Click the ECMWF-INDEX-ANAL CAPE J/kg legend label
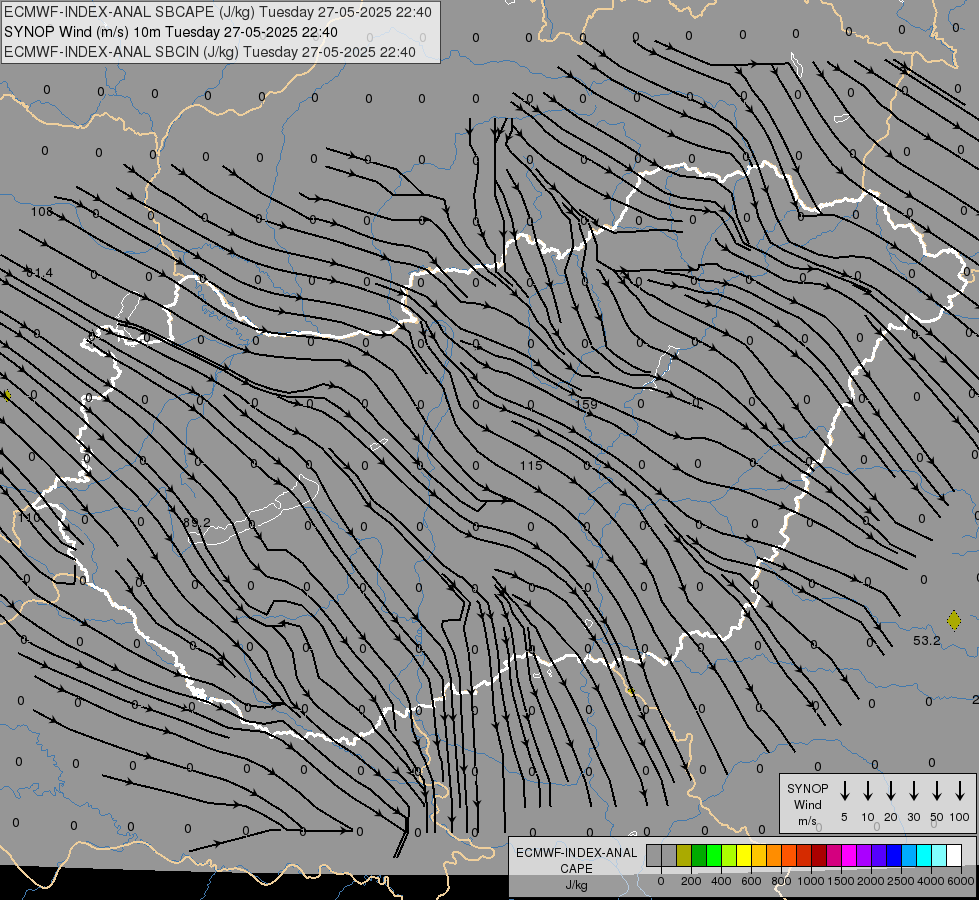 coord(576,869)
